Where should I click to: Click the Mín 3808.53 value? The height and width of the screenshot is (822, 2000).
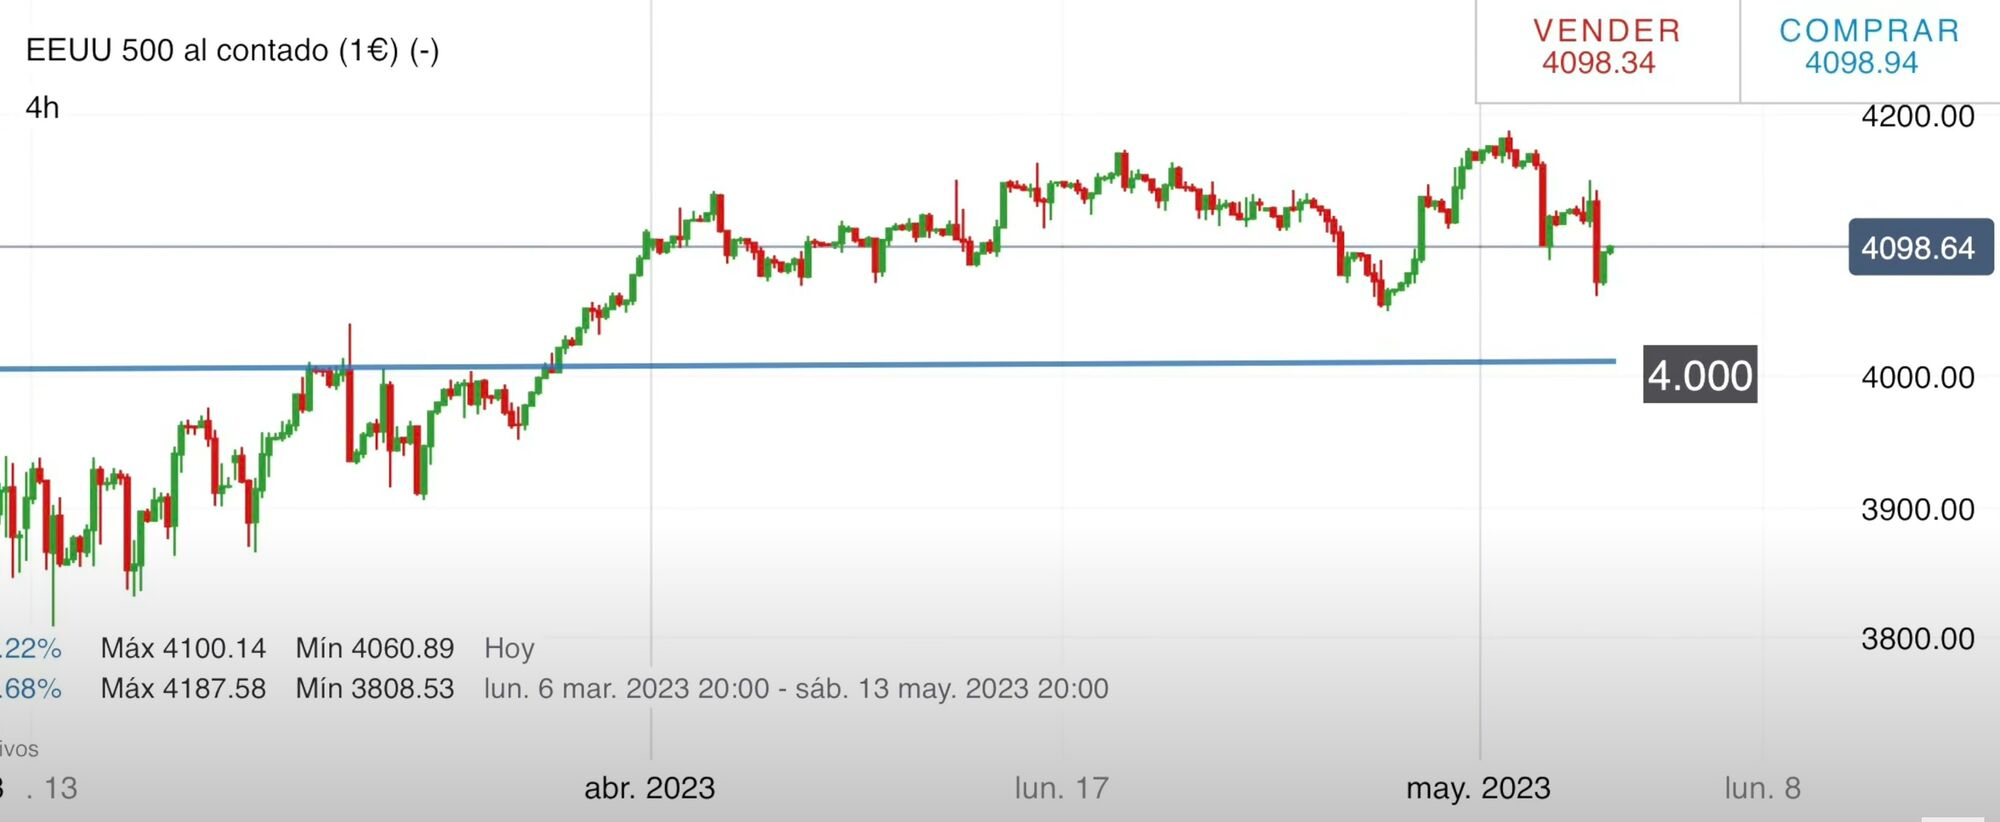[374, 689]
